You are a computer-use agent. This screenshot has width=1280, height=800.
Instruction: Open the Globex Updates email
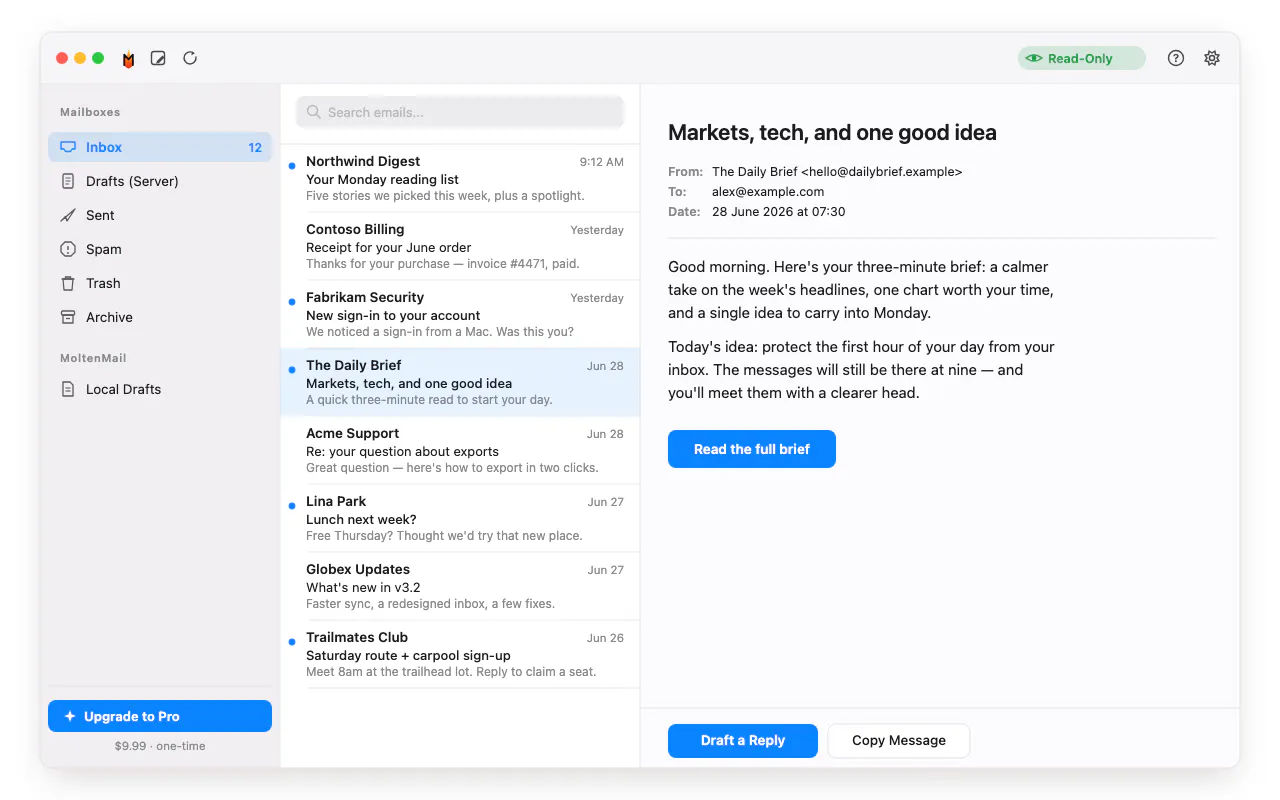coord(460,586)
